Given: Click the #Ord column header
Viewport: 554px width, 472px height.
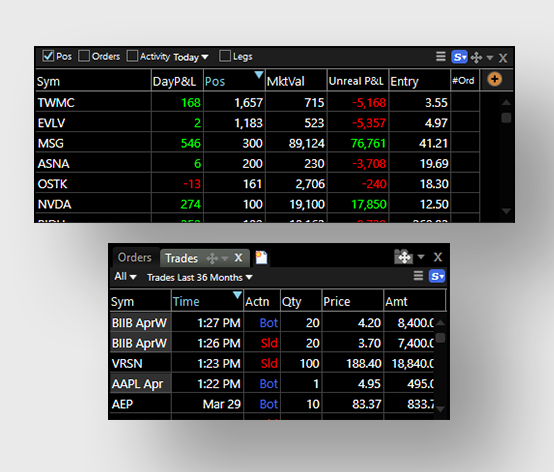Looking at the screenshot, I should pos(465,81).
